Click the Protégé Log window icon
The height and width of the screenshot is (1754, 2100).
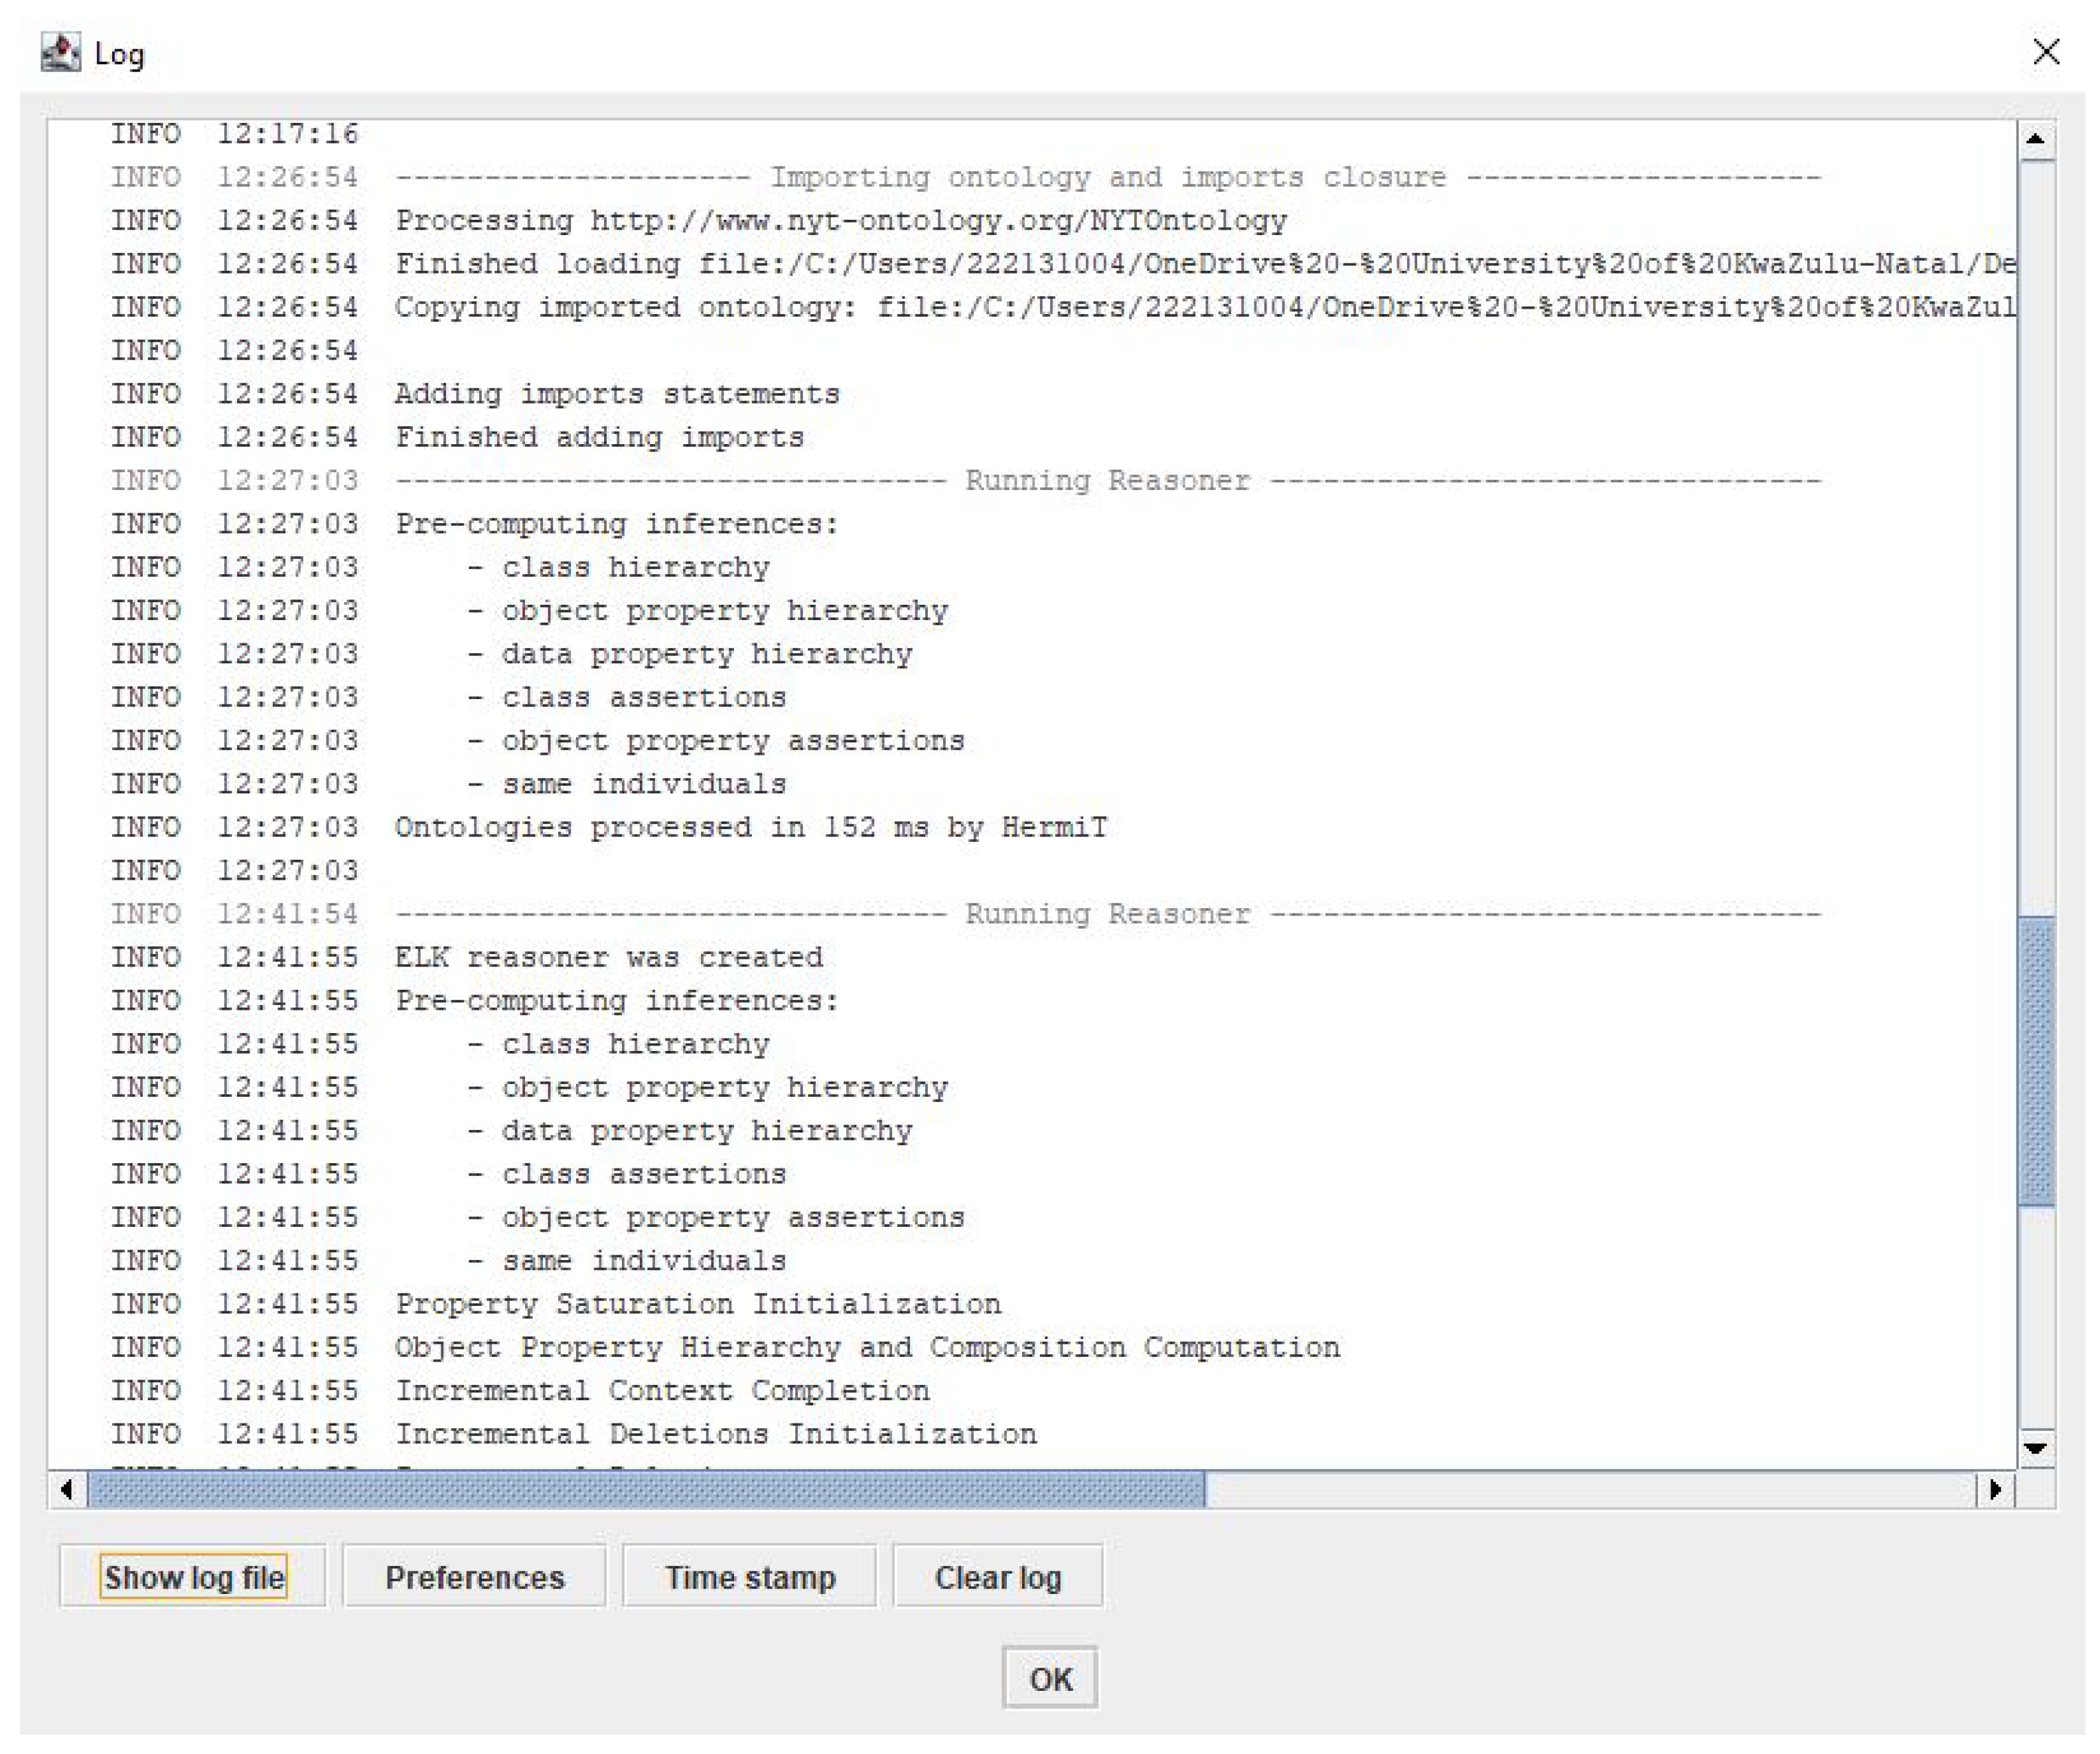60,52
